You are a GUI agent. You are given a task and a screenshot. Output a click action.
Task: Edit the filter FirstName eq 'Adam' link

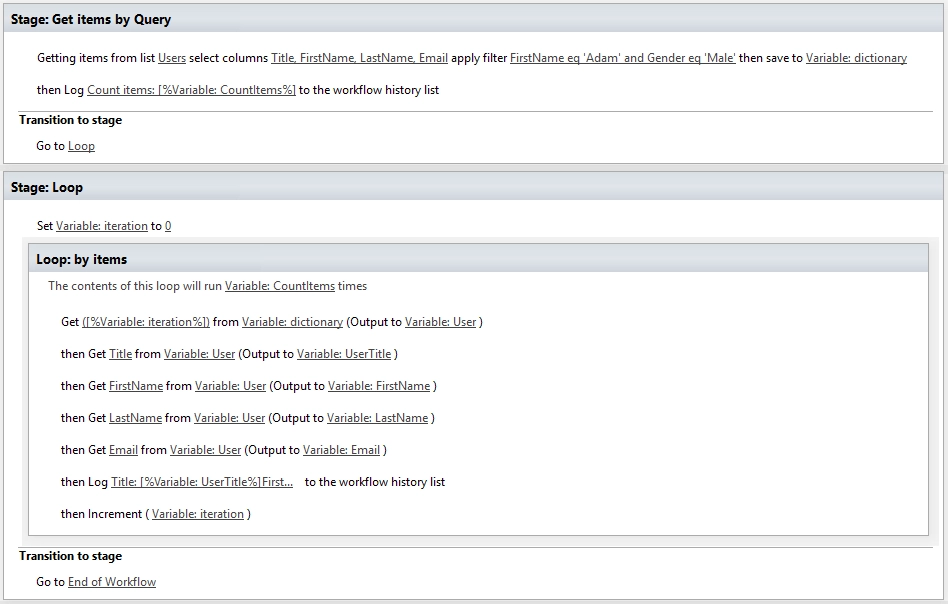tap(623, 58)
